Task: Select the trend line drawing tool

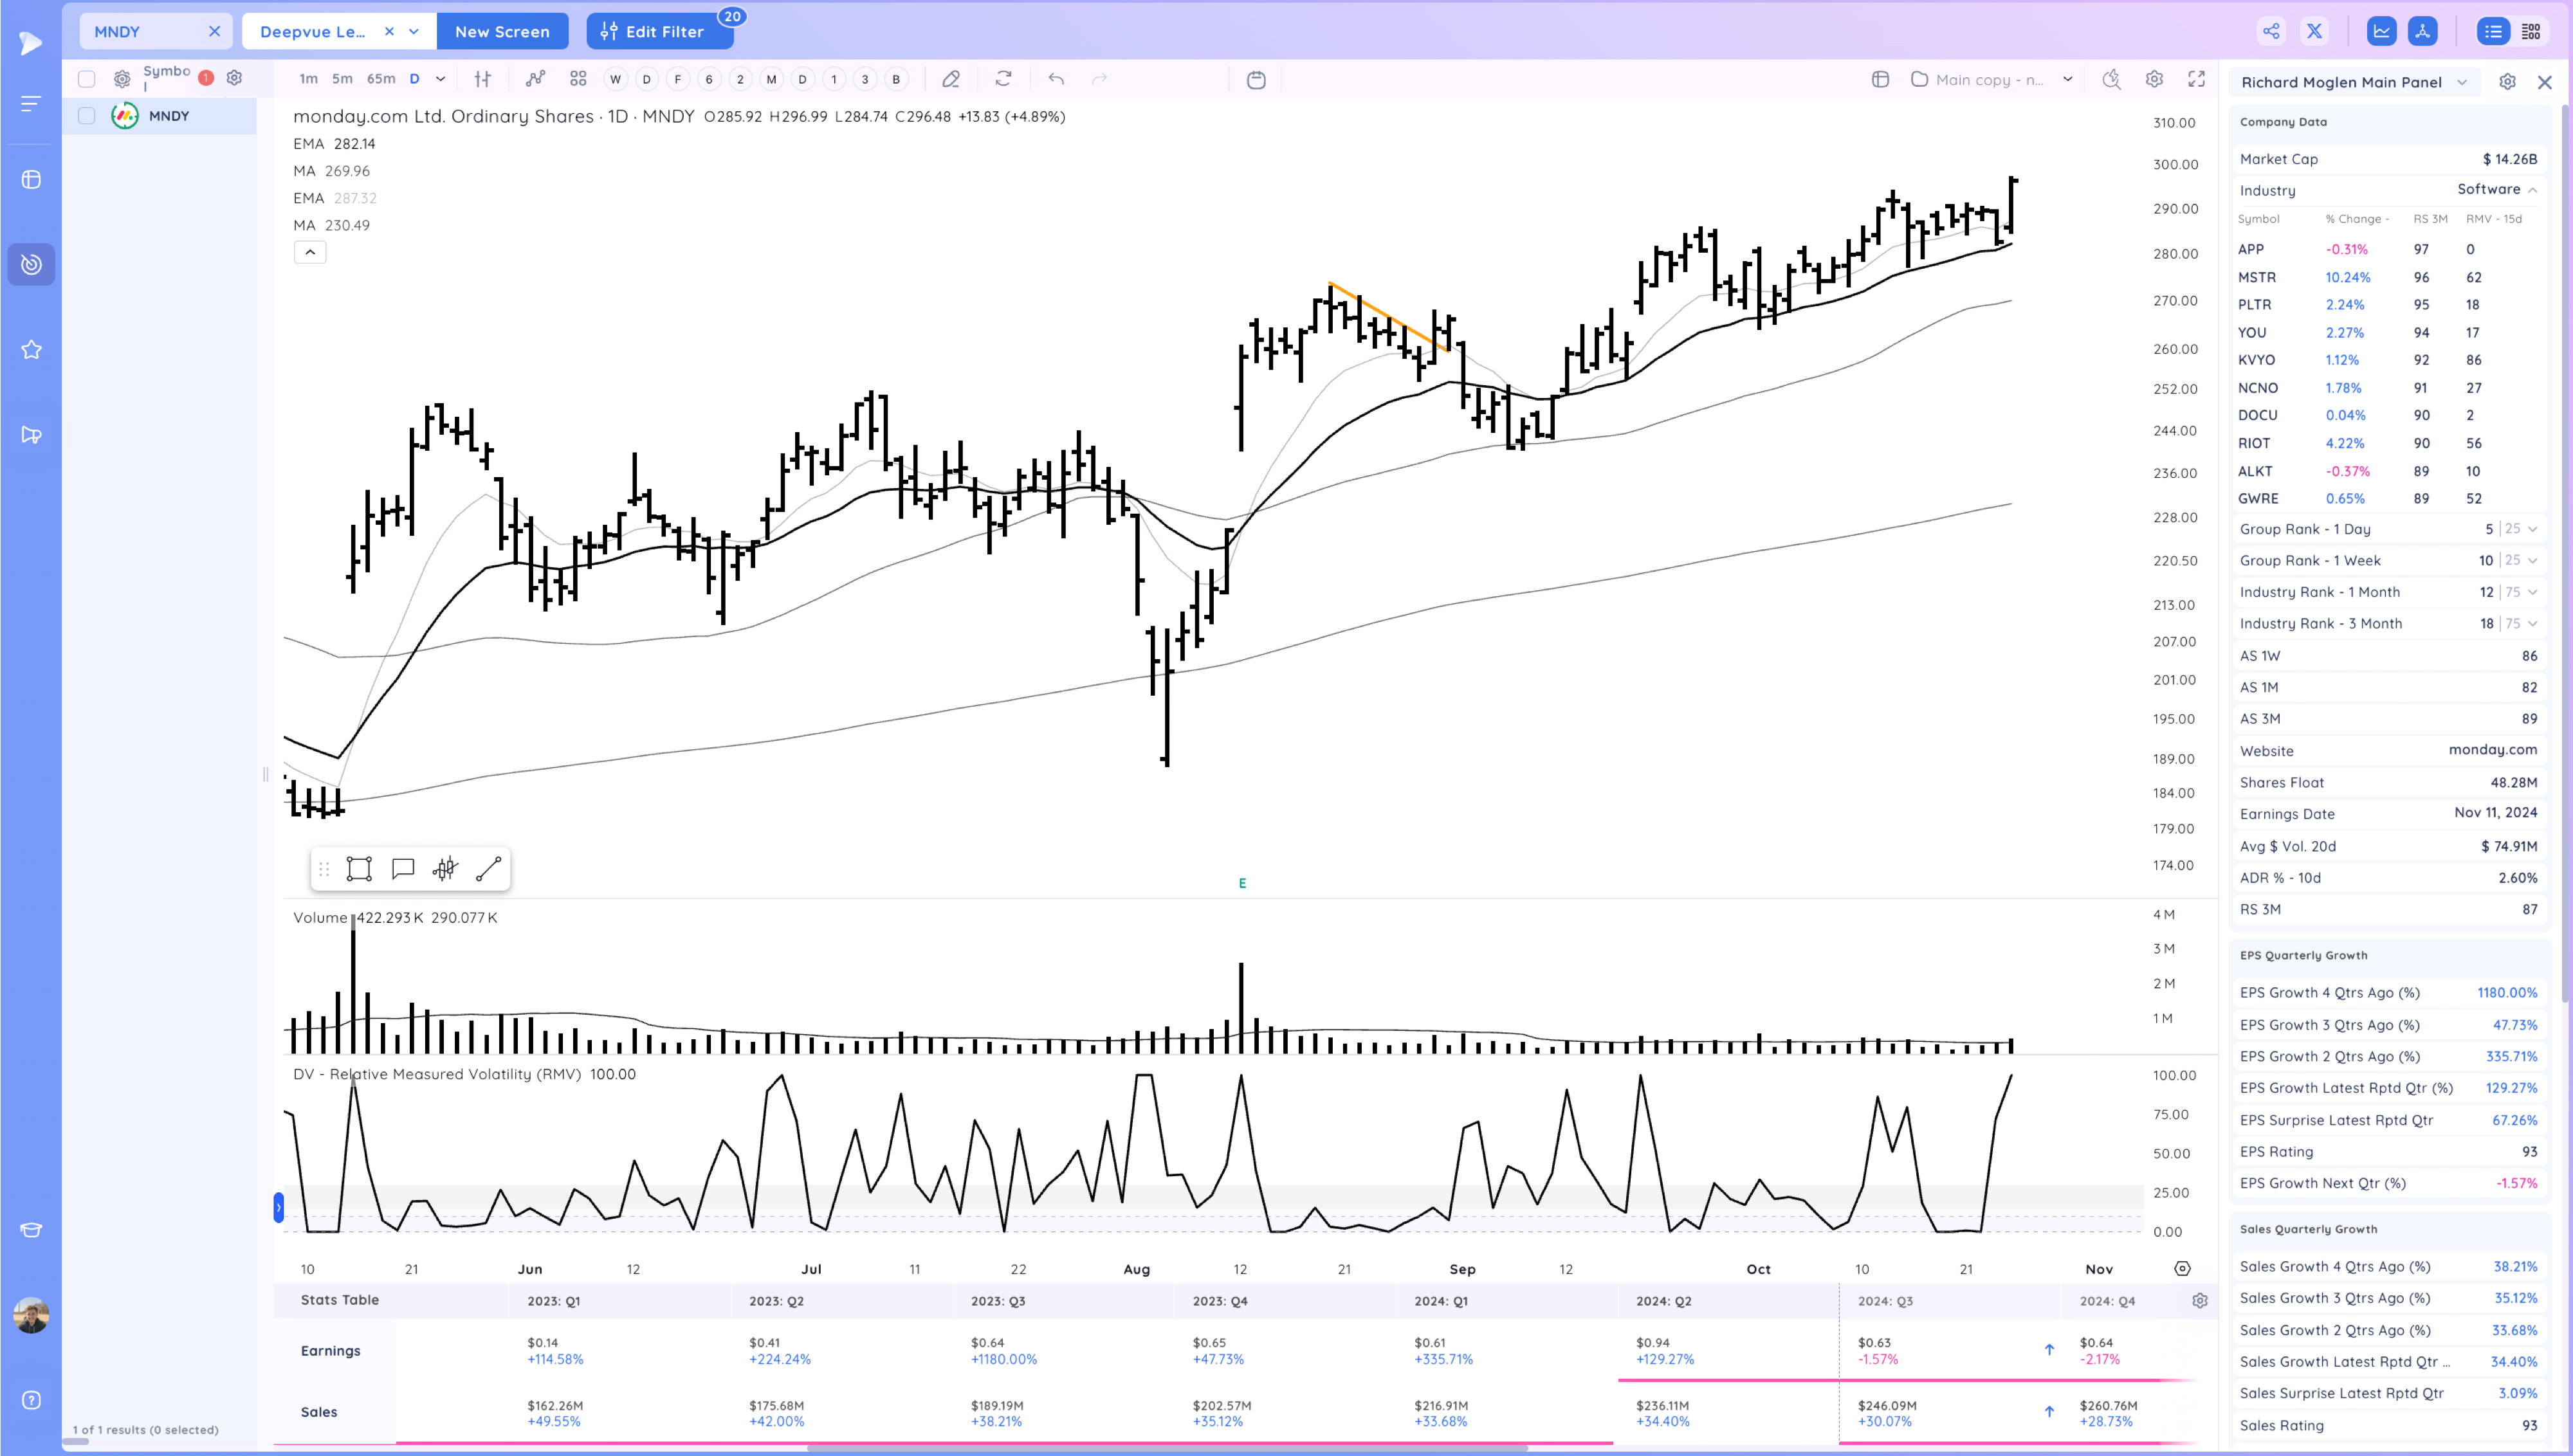Action: click(x=488, y=869)
